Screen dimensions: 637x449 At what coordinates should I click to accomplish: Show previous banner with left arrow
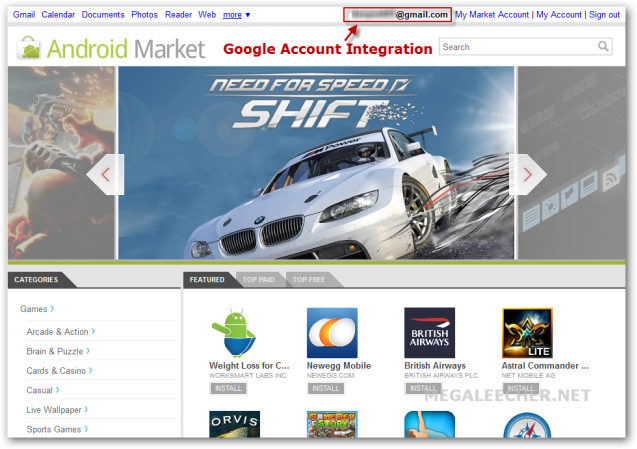[106, 175]
